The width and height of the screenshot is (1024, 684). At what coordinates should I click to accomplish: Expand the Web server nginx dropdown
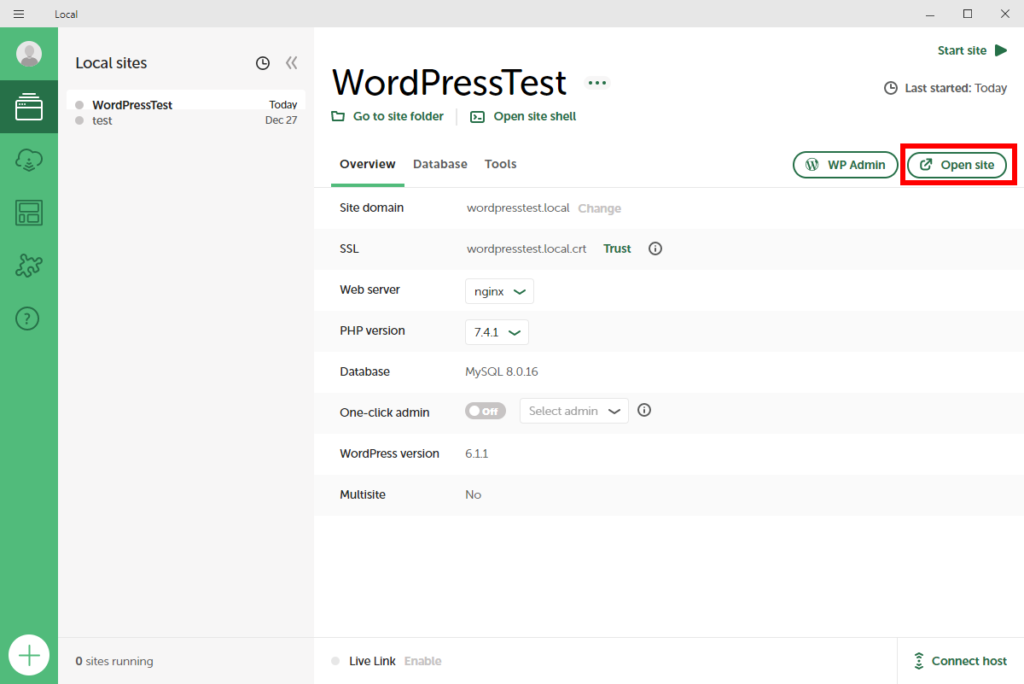(x=499, y=291)
